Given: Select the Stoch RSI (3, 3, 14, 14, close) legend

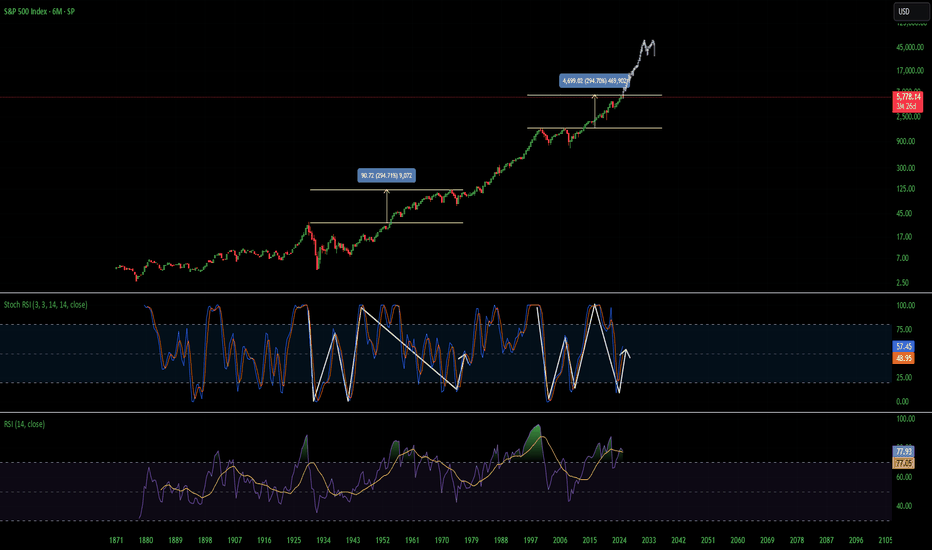Looking at the screenshot, I should pos(46,304).
